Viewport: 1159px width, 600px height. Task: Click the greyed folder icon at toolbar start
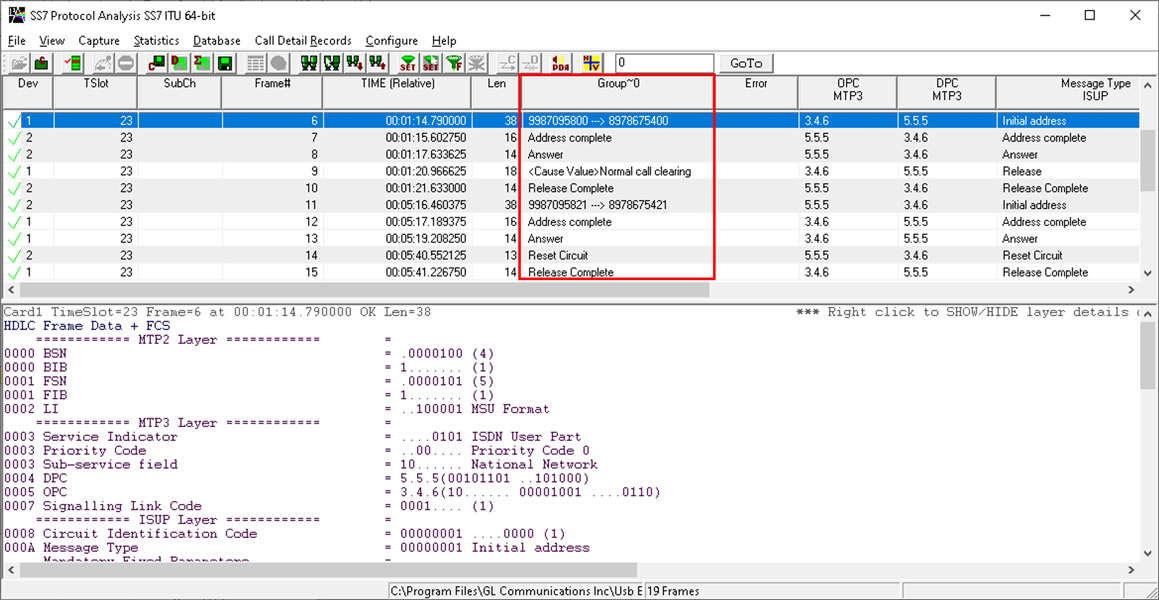coord(19,64)
